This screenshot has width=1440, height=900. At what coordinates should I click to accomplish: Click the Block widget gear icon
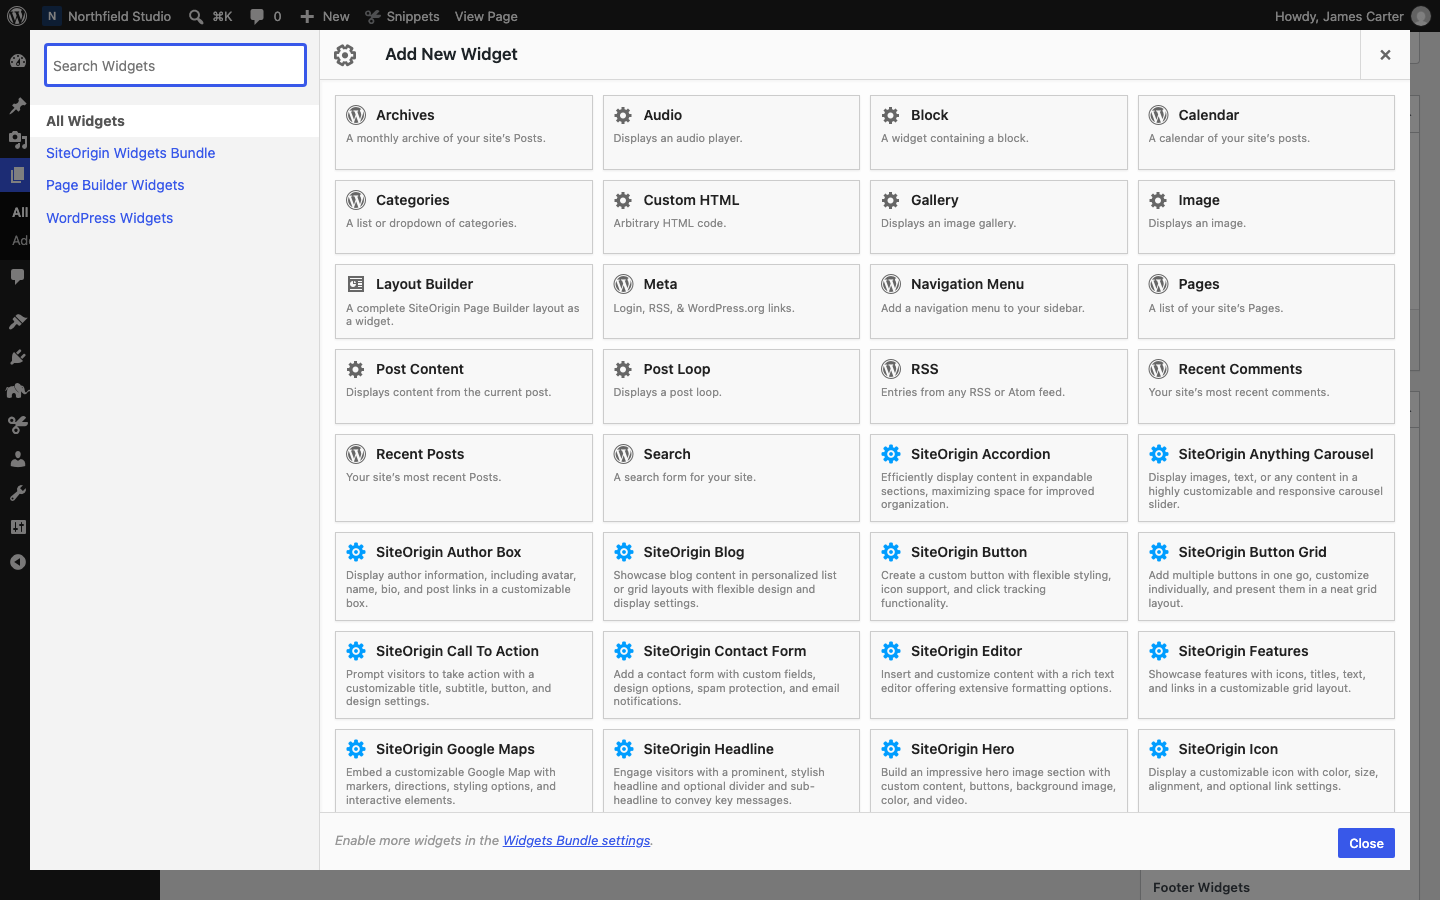[890, 115]
